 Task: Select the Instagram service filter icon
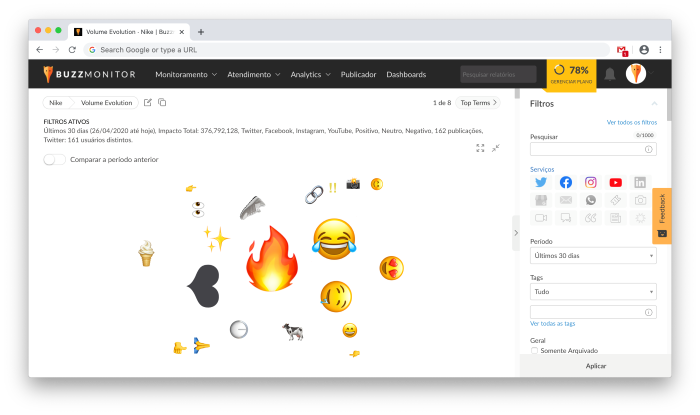pyautogui.click(x=591, y=182)
